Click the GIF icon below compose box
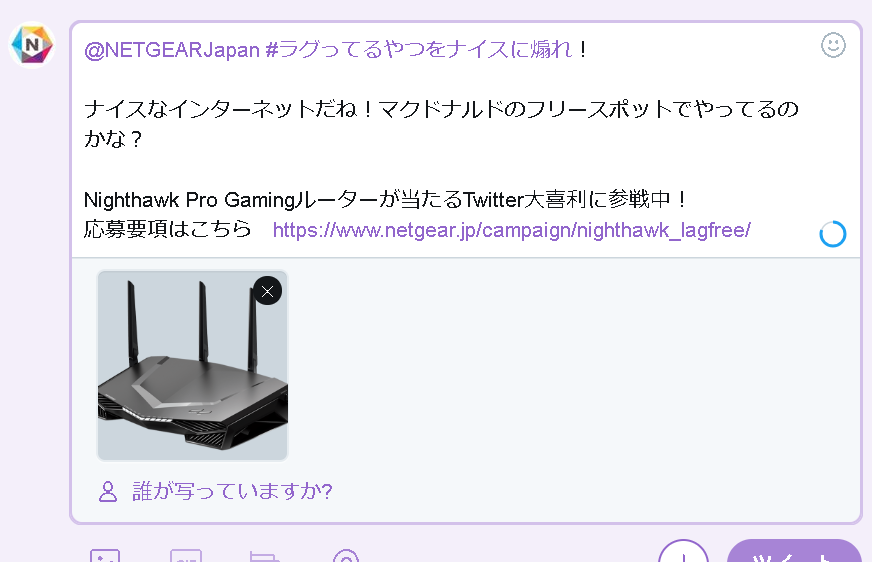The width and height of the screenshot is (872, 562). coord(186,556)
